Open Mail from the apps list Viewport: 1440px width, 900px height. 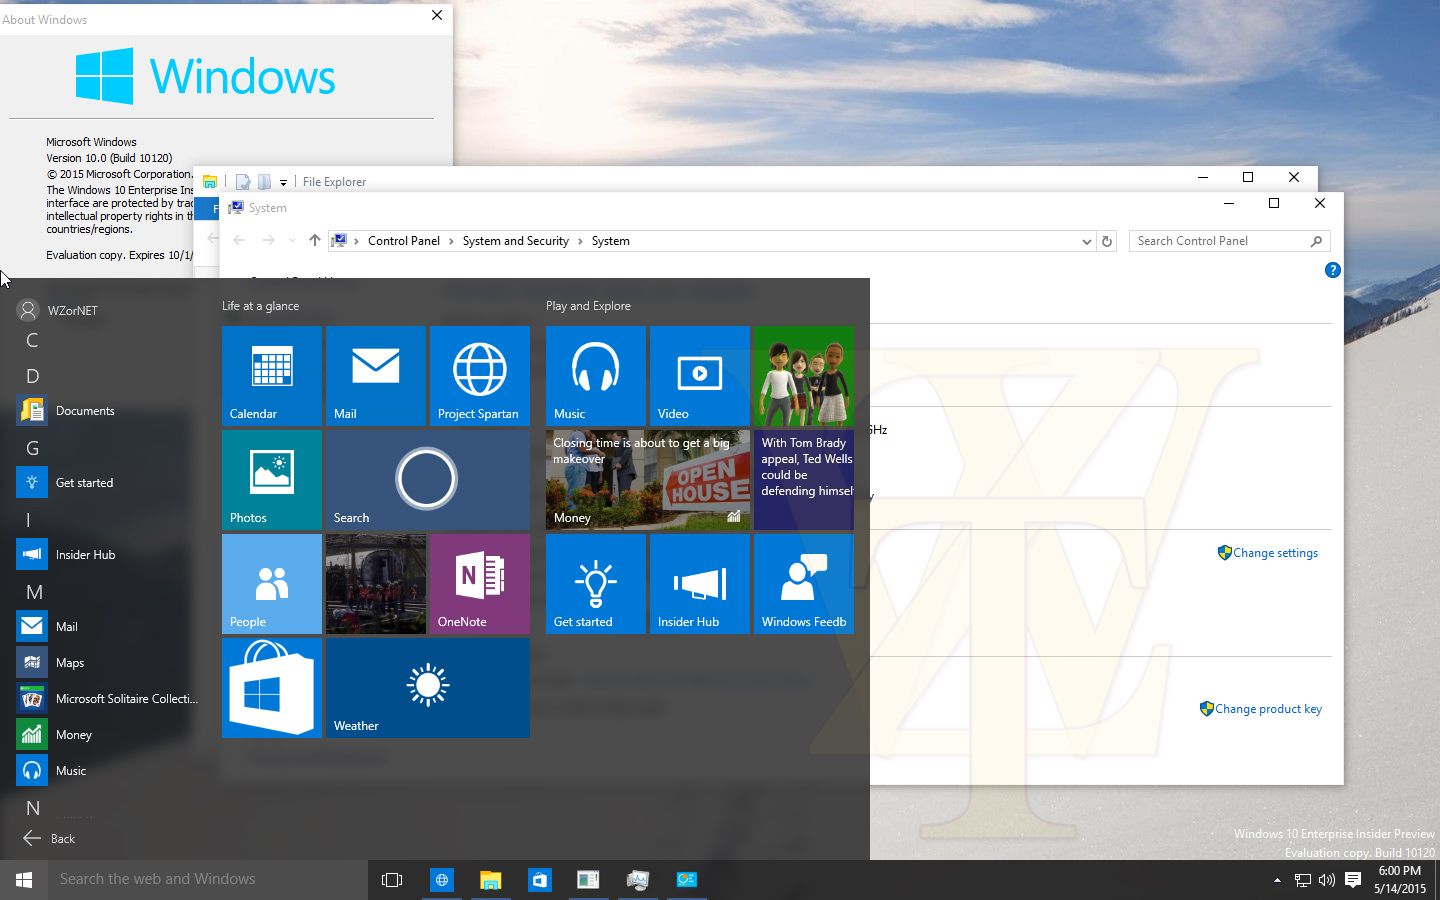108,627
